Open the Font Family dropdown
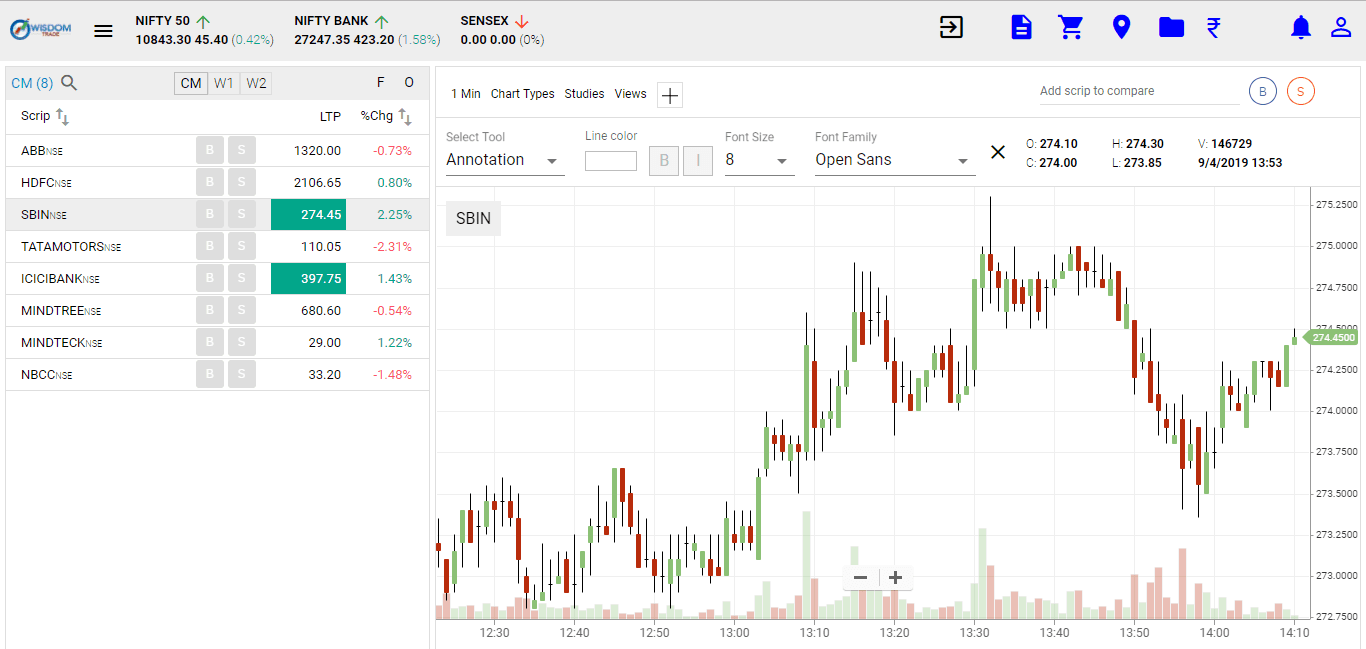This screenshot has width=1366, height=649. coord(894,159)
